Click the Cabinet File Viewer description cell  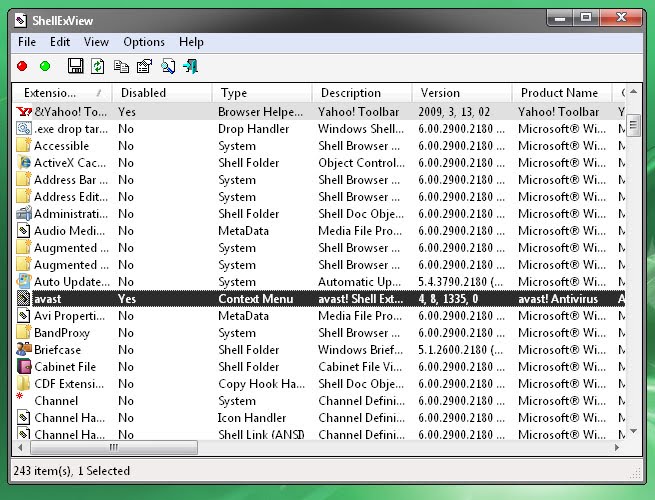360,367
